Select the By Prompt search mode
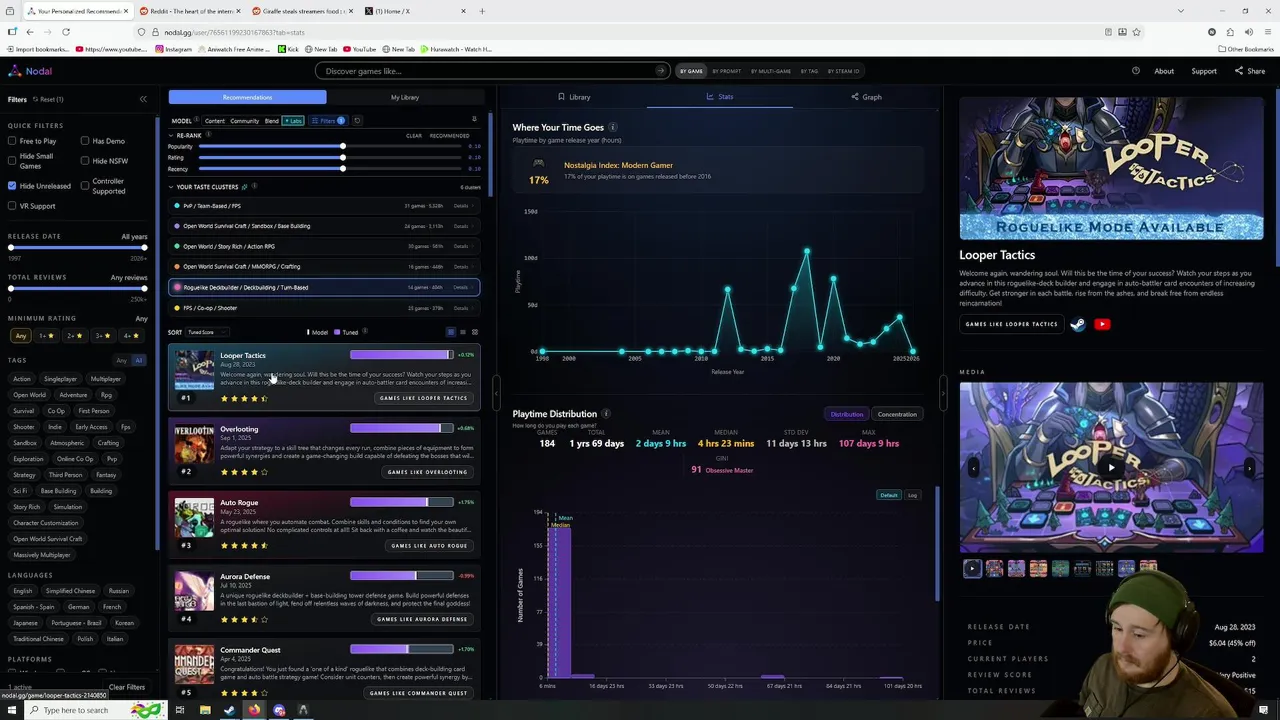Viewport: 1280px width, 720px height. 726,71
